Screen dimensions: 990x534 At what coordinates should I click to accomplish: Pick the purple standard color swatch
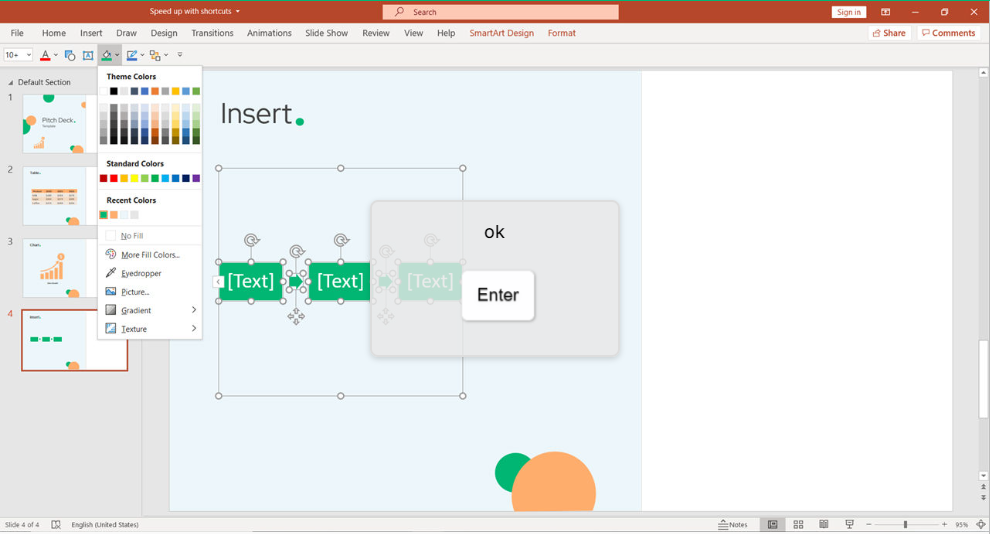(x=196, y=179)
